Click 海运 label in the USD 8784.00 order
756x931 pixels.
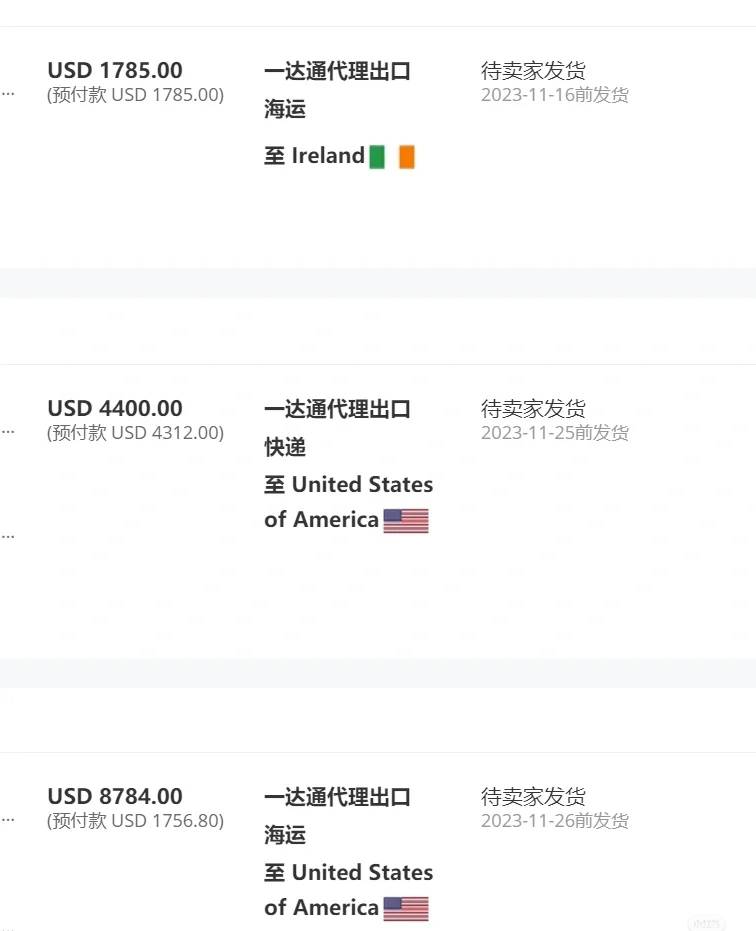pyautogui.click(x=285, y=835)
